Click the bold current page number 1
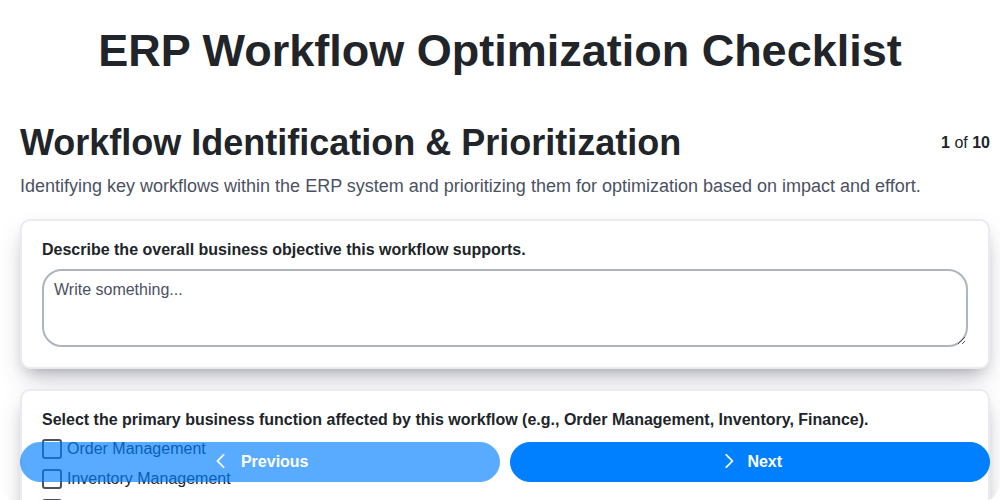 (945, 142)
